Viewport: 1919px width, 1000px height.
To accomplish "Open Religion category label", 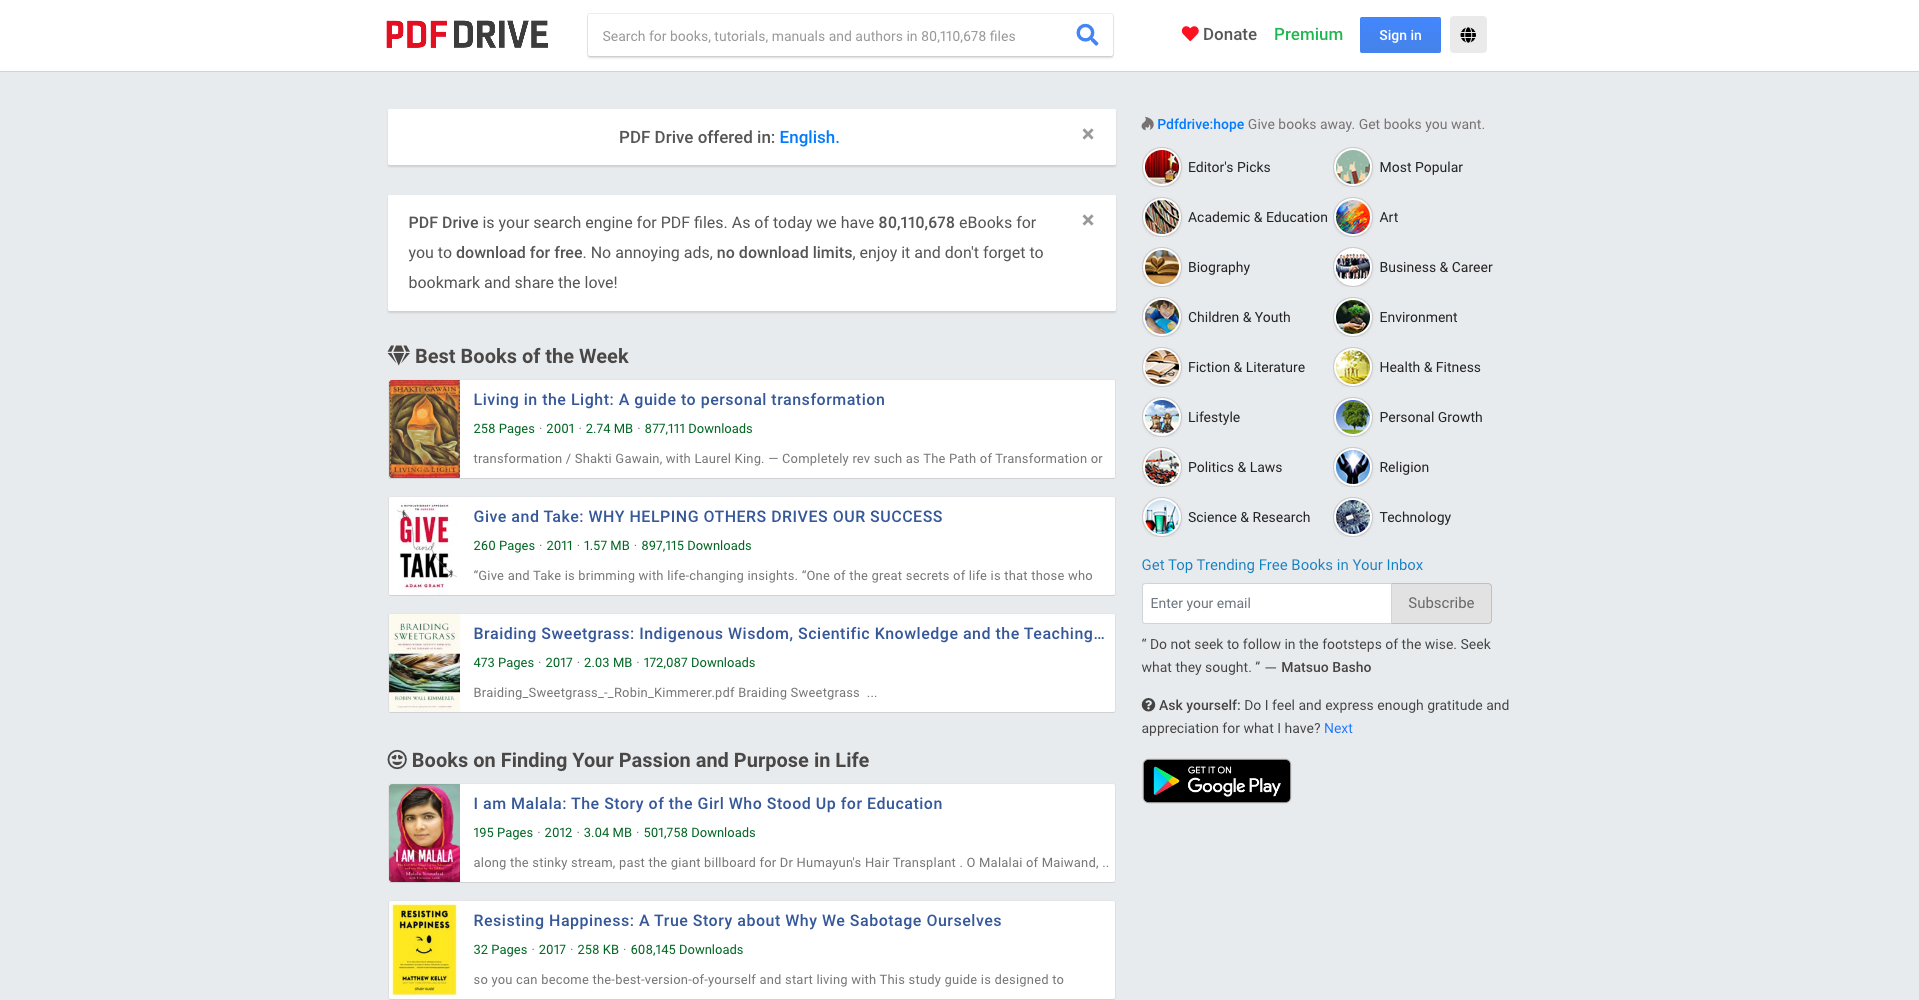I will pos(1404,467).
